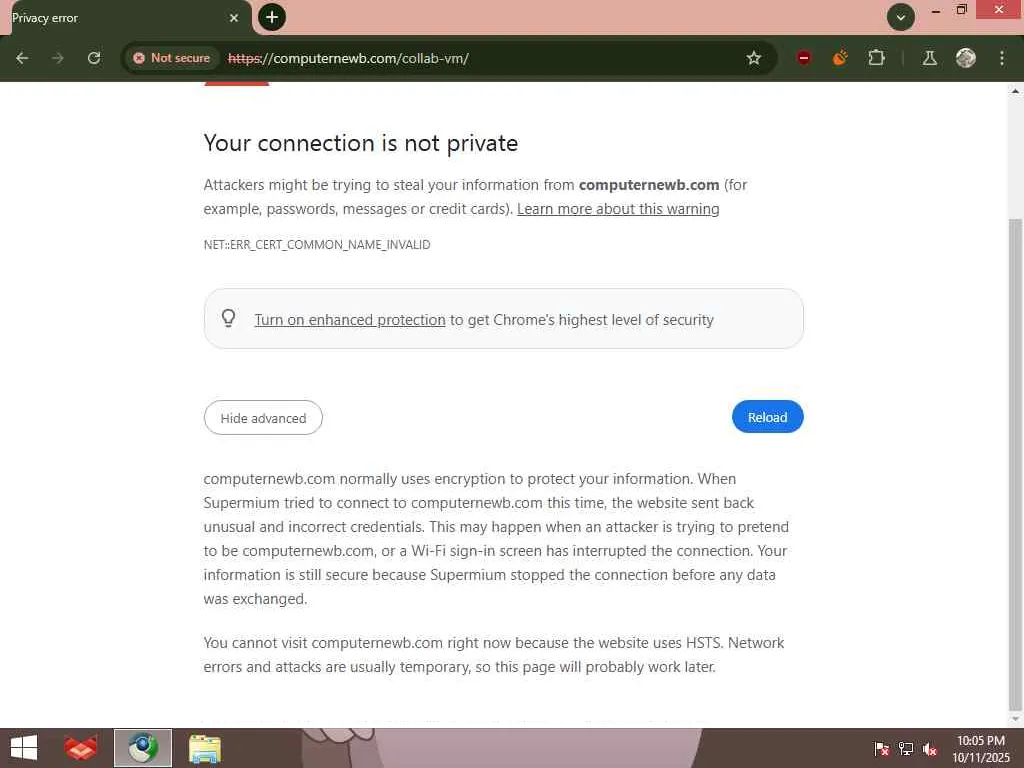Open the experiments flask icon
1024x768 pixels.
(929, 58)
